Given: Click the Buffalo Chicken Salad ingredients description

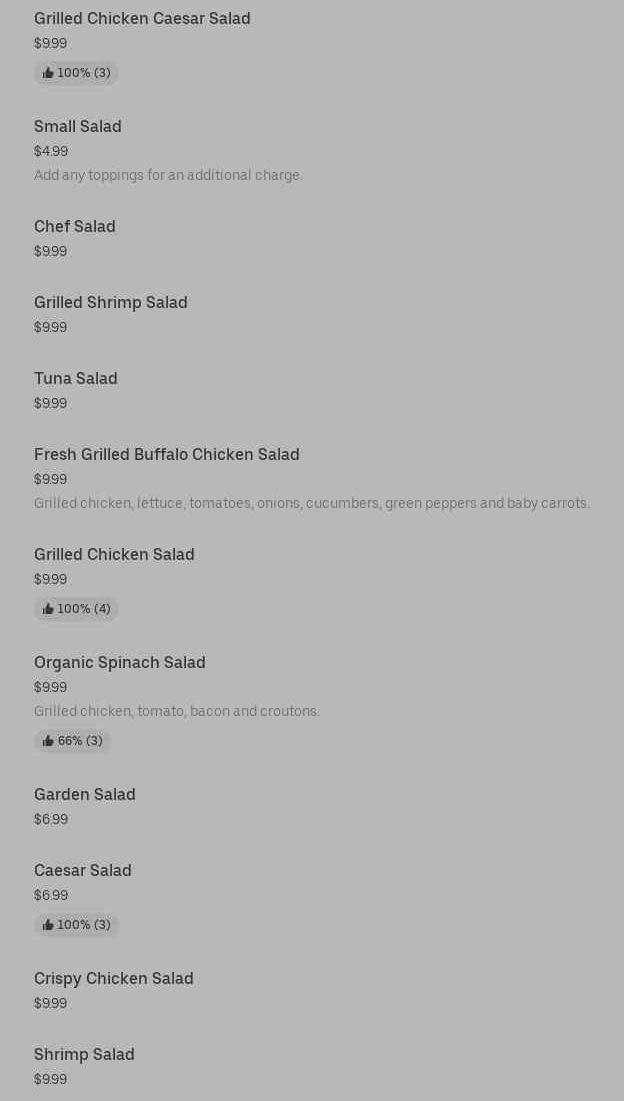Looking at the screenshot, I should [x=312, y=503].
